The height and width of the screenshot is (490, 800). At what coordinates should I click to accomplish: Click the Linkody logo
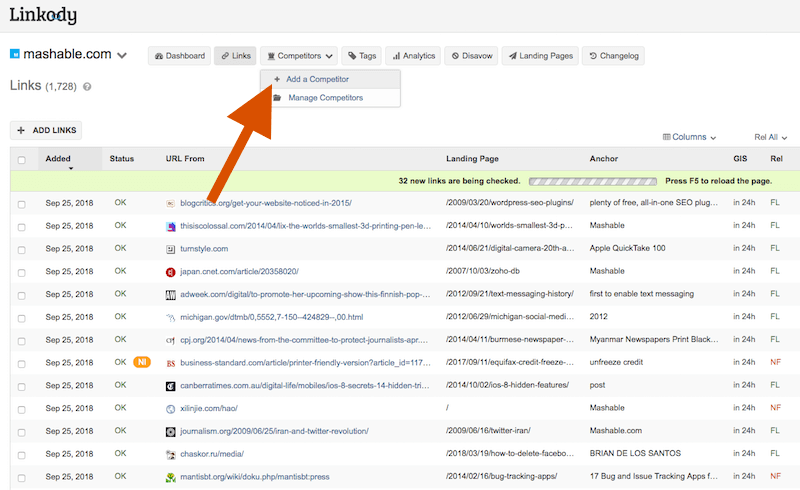[x=43, y=15]
